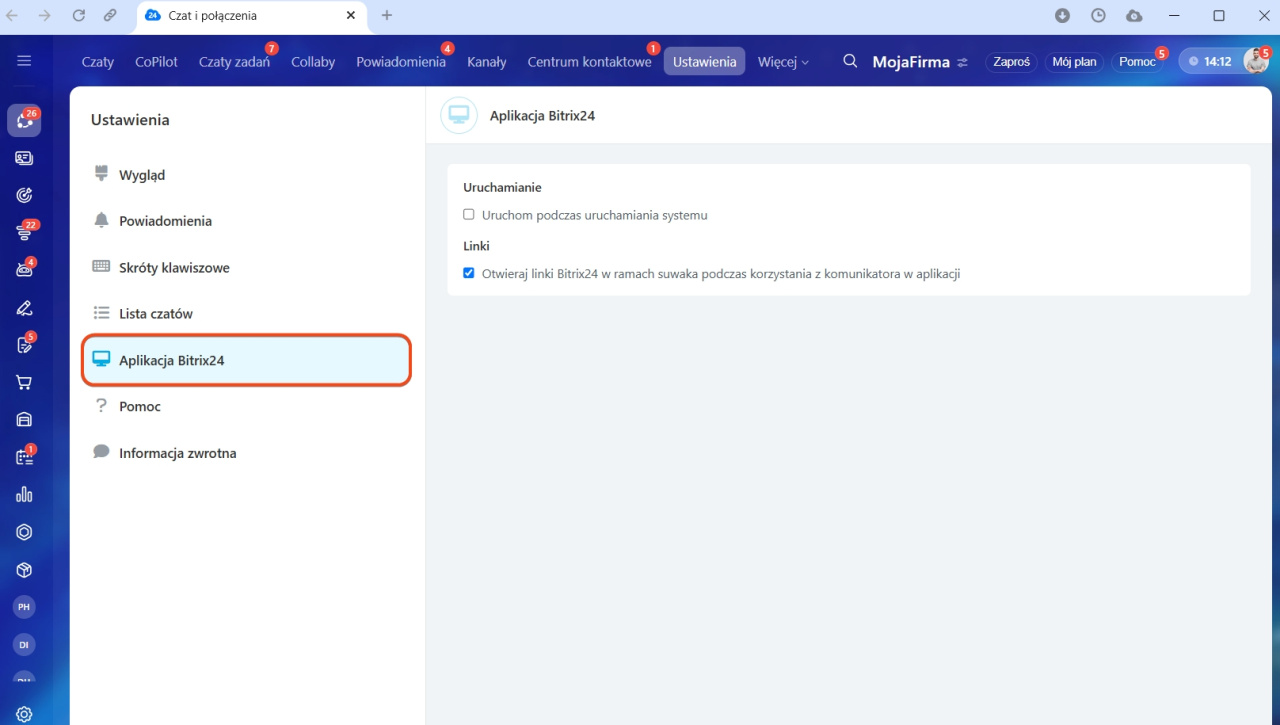Viewport: 1280px width, 725px height.
Task: Click the download icon in title bar
Action: pyautogui.click(x=1062, y=15)
